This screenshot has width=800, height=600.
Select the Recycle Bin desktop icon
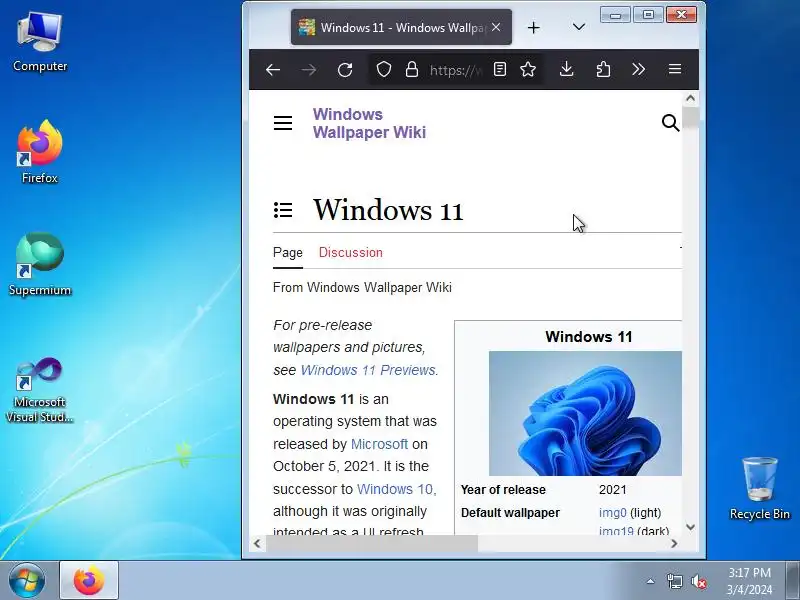pos(759,488)
